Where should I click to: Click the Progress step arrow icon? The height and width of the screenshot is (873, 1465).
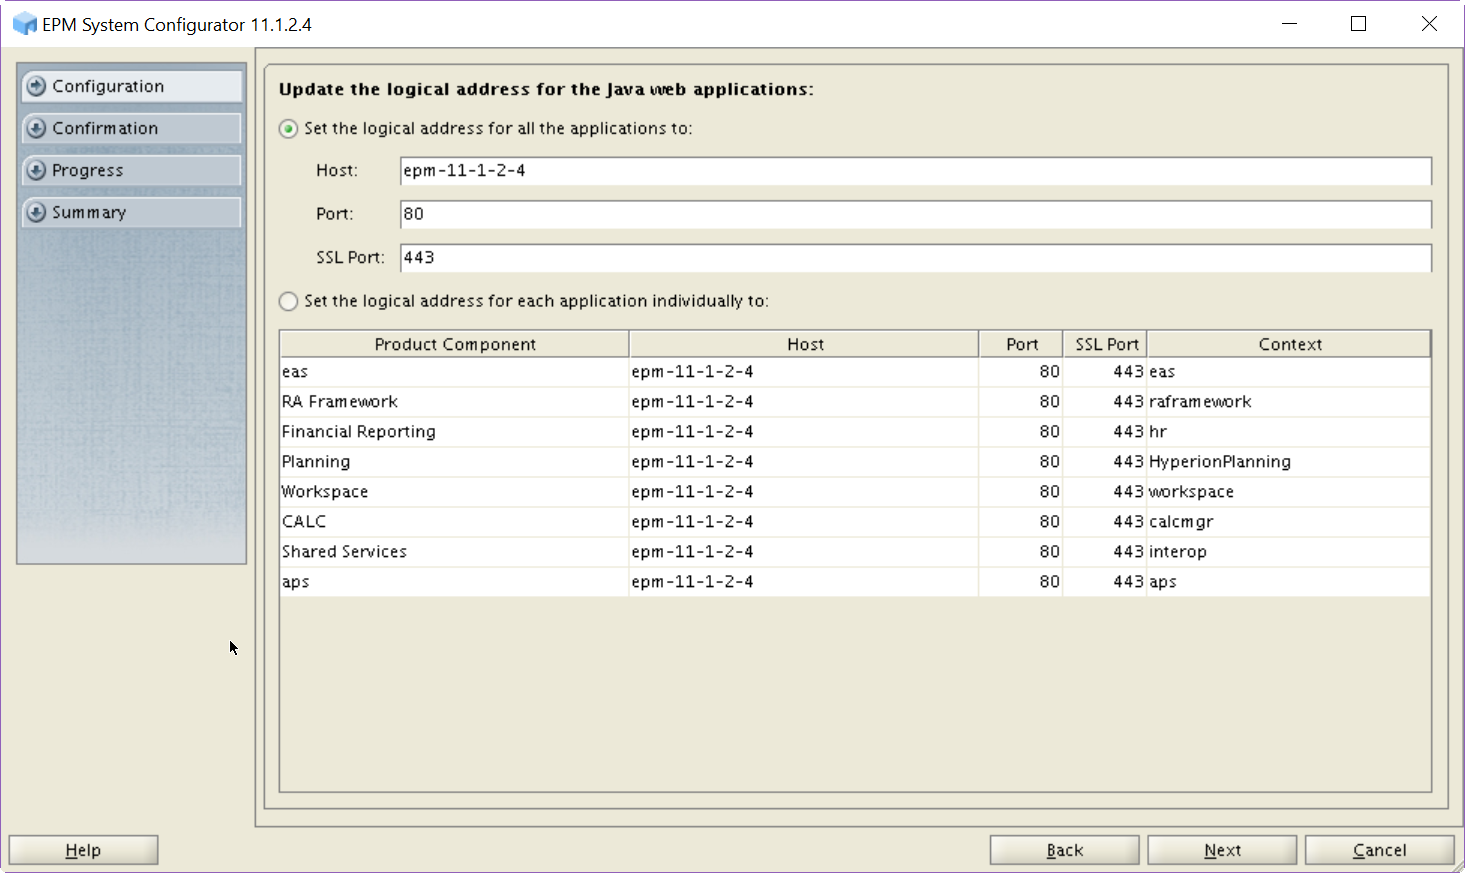pyautogui.click(x=37, y=170)
